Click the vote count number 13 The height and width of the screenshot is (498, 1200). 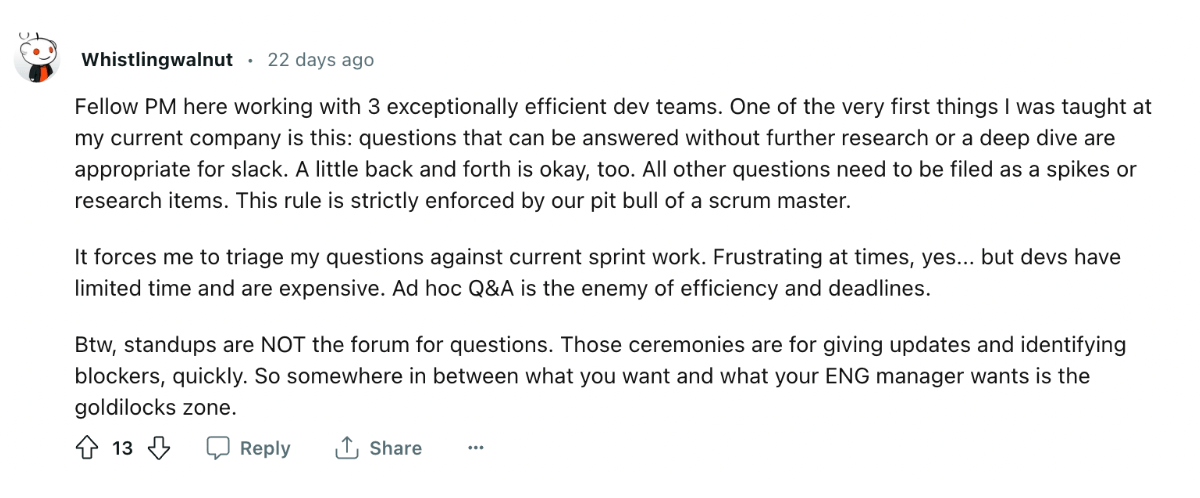click(122, 448)
